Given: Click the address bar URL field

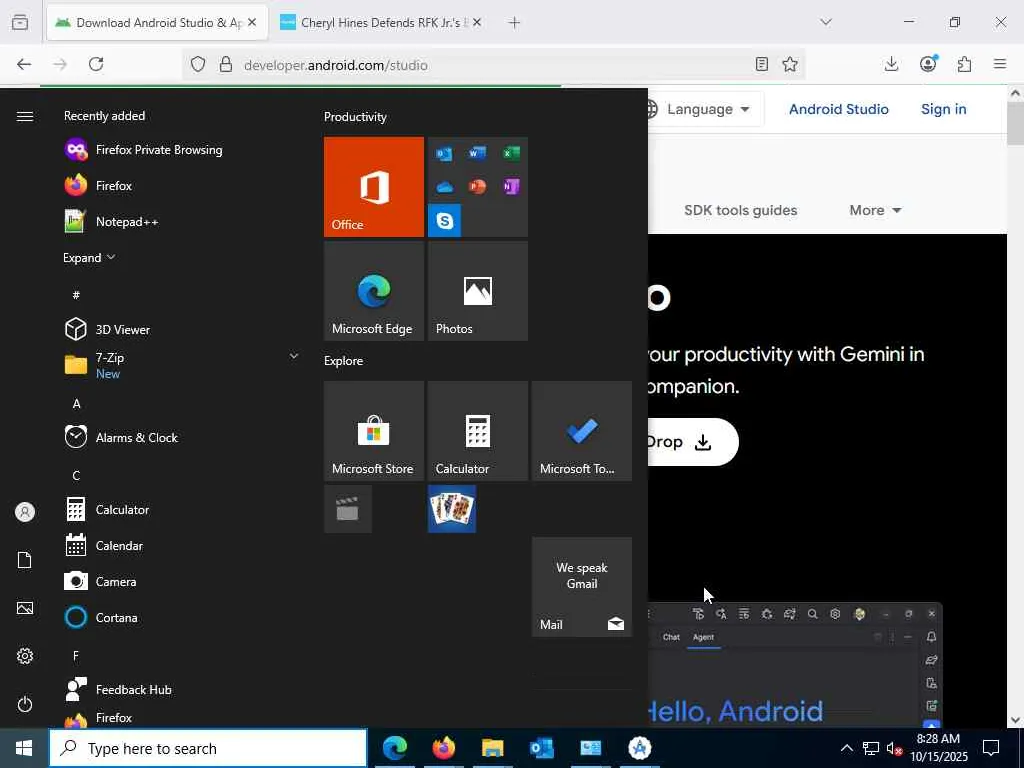Looking at the screenshot, I should 496,65.
